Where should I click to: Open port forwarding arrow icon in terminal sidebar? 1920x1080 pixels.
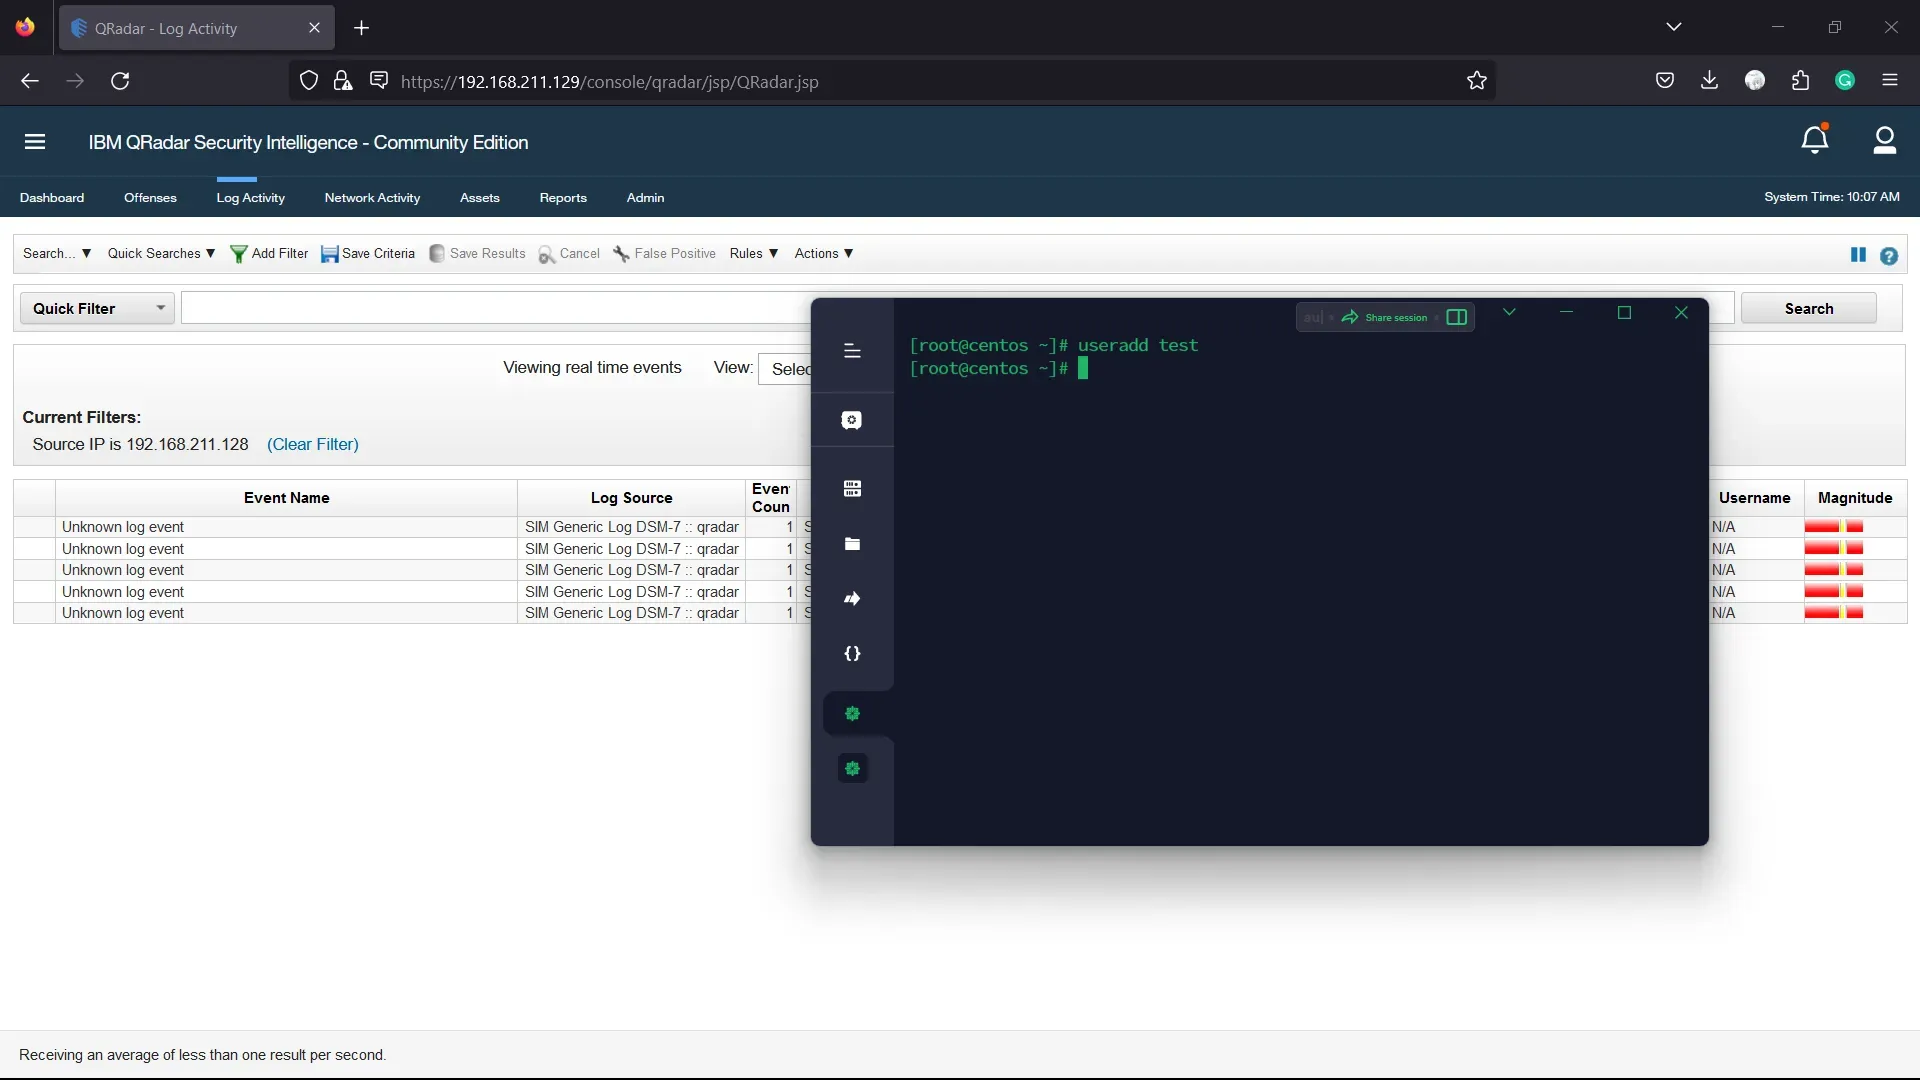852,599
